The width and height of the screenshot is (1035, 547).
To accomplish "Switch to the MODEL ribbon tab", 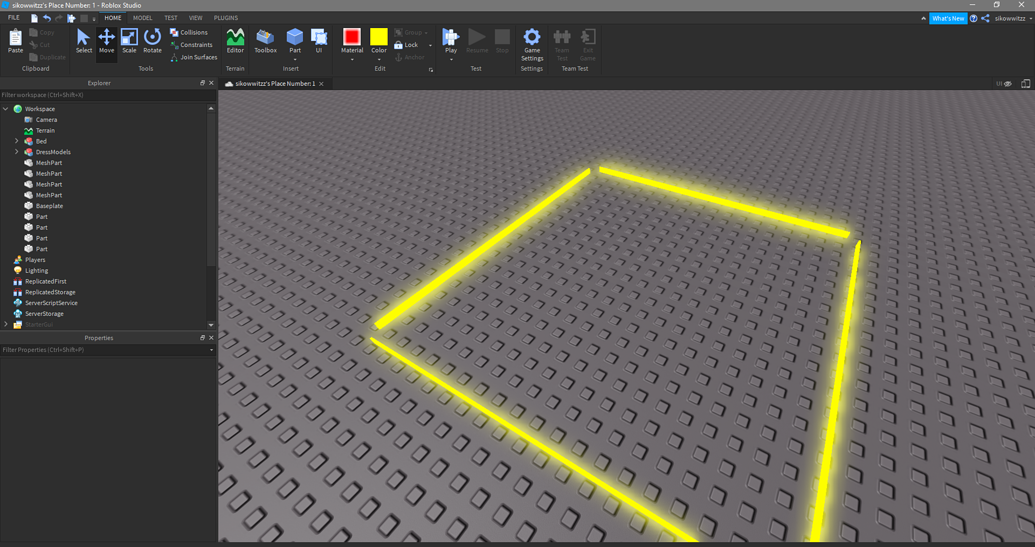I will coord(142,18).
